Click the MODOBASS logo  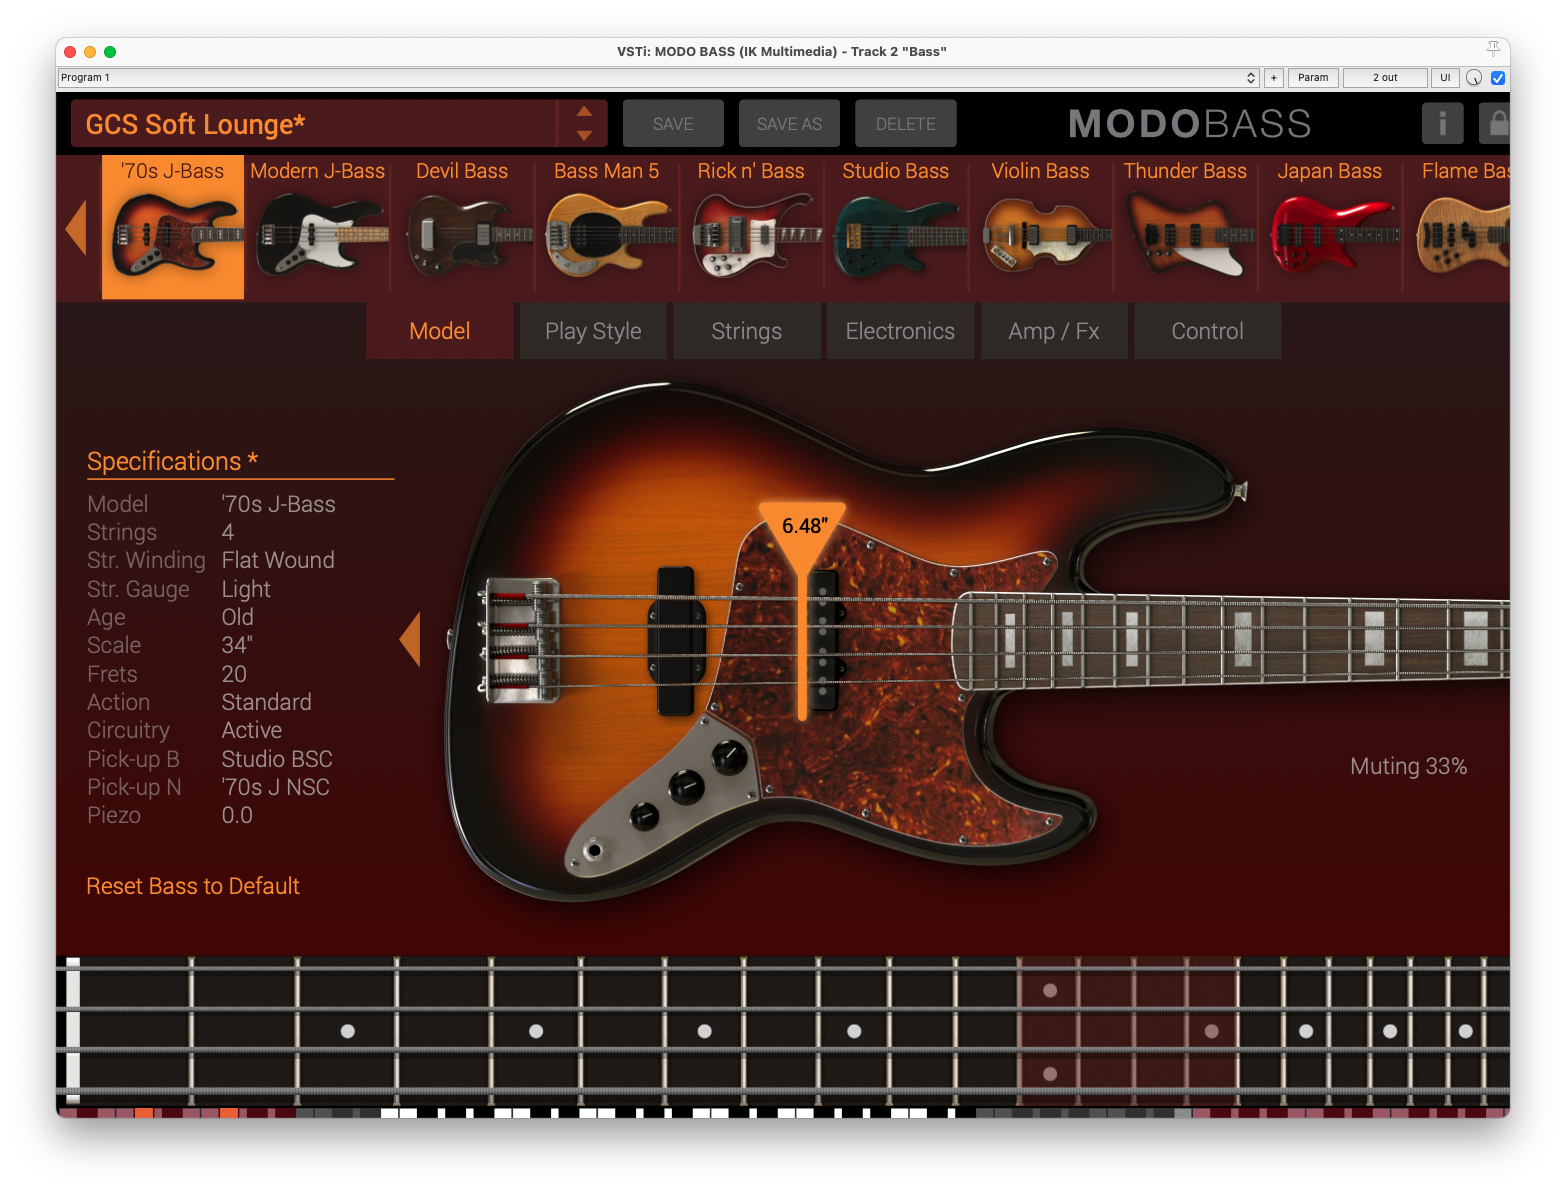[1189, 124]
